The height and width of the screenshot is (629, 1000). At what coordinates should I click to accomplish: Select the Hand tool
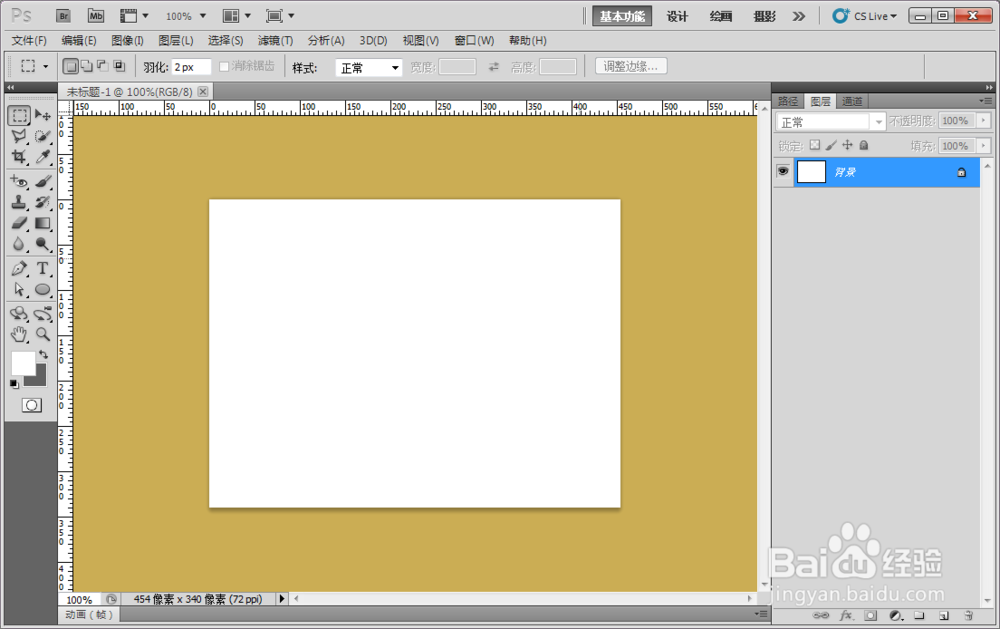(x=19, y=334)
